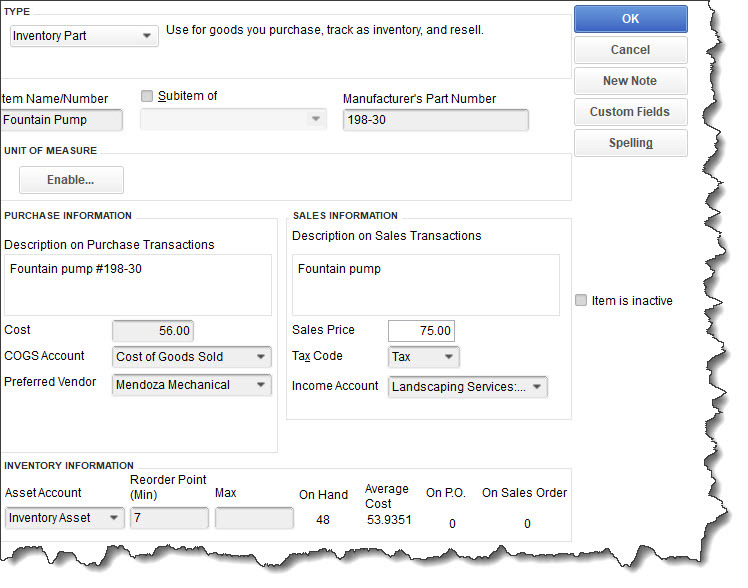Image resolution: width=748 pixels, height=588 pixels.
Task: Open Custom Fields
Action: click(x=630, y=112)
